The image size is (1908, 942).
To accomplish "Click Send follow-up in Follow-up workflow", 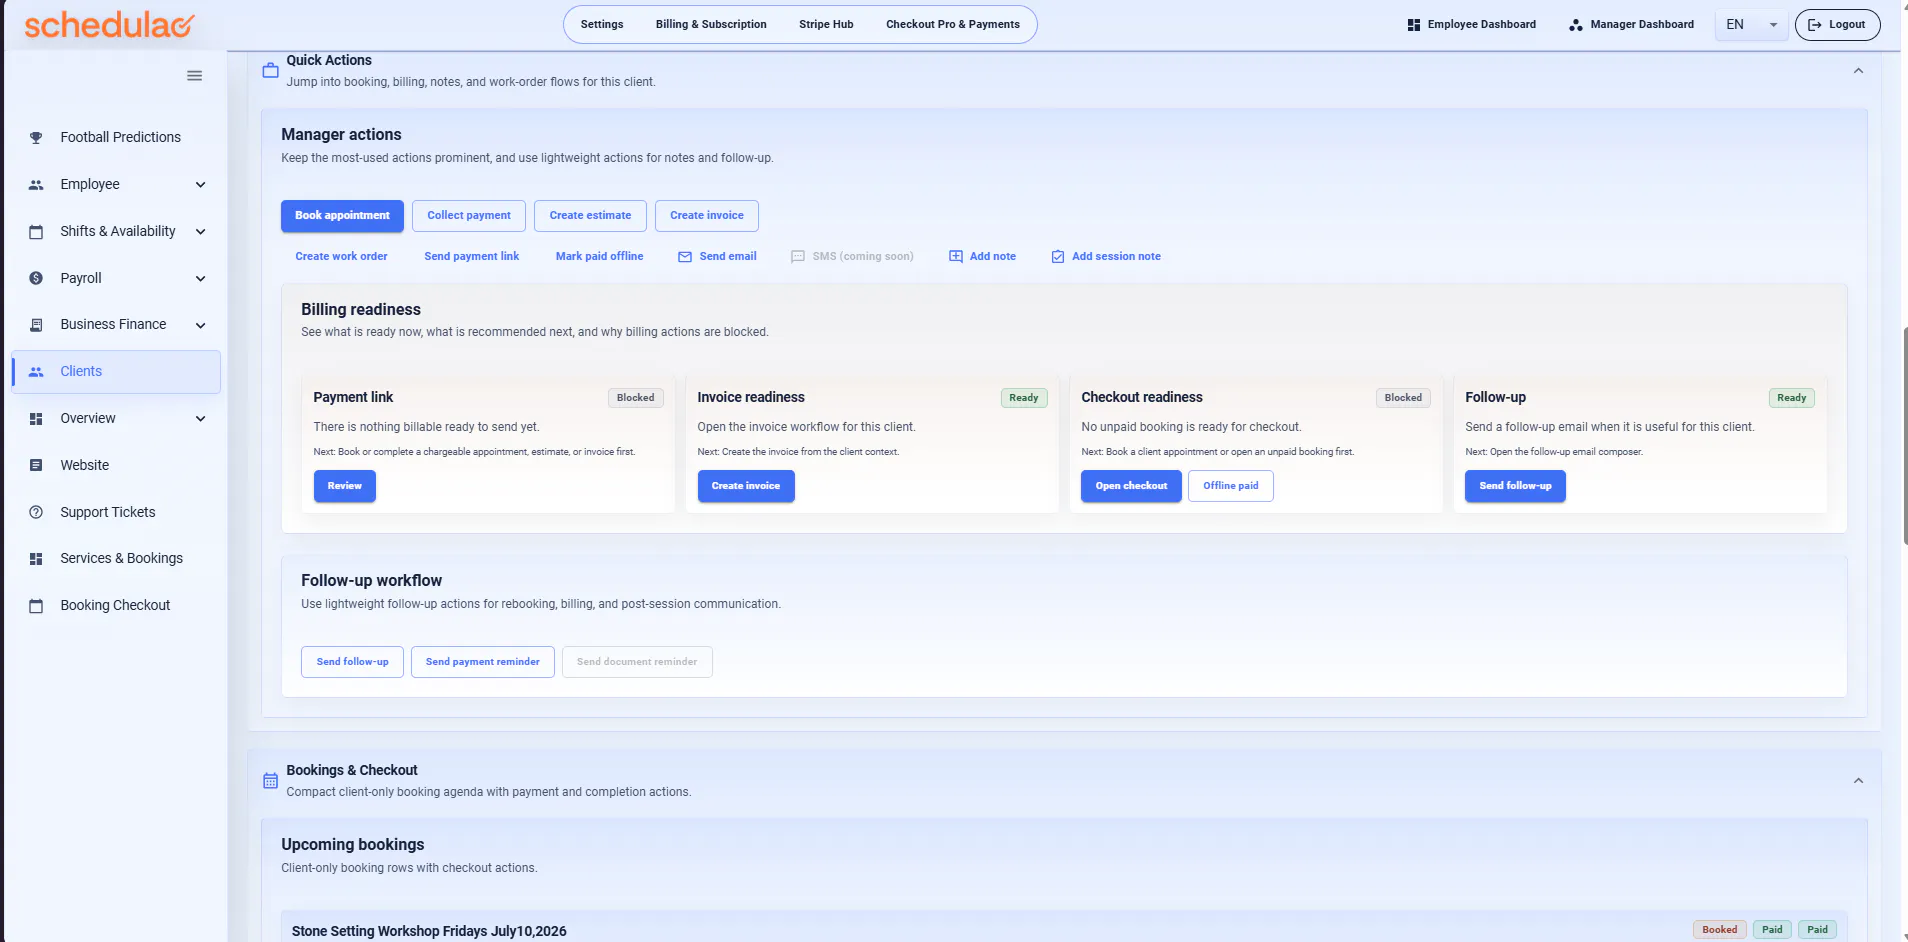I will (x=352, y=662).
